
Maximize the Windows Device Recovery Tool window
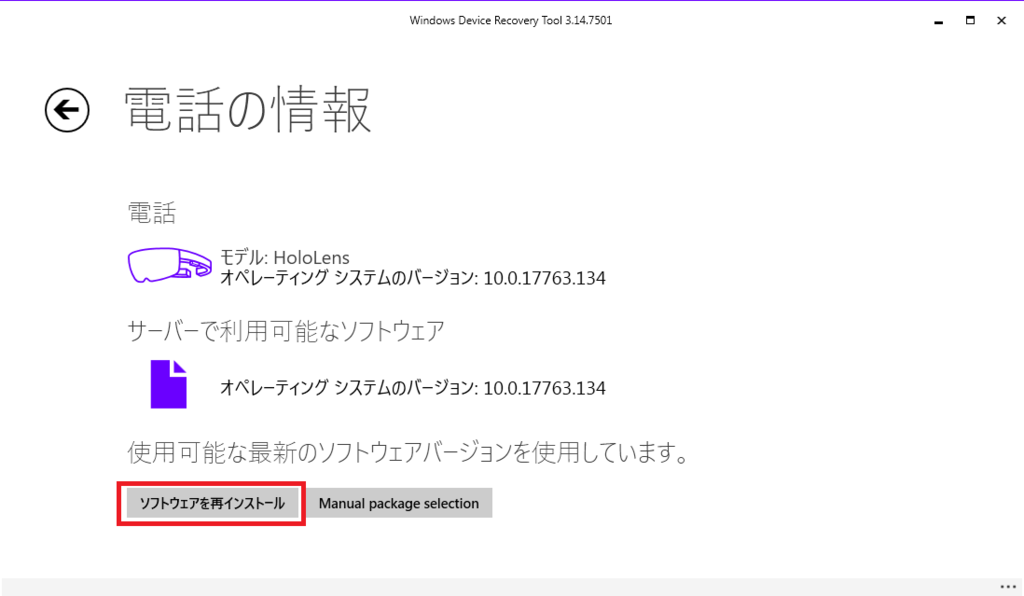tap(970, 20)
